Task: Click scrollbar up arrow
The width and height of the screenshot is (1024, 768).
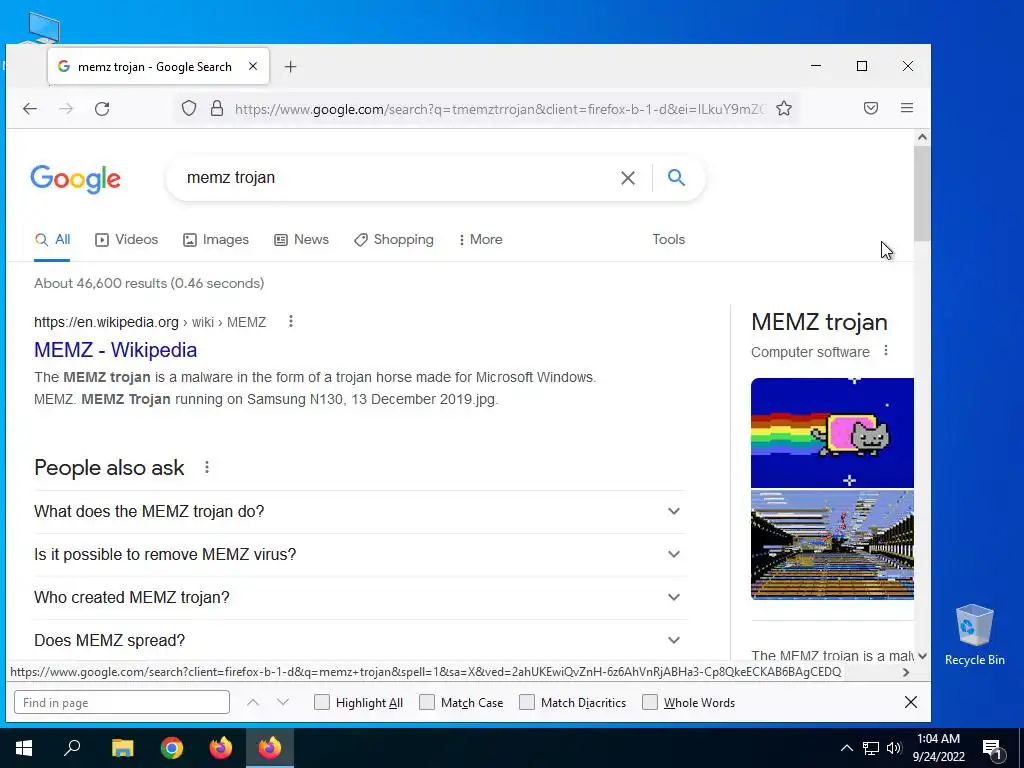Action: click(x=921, y=137)
